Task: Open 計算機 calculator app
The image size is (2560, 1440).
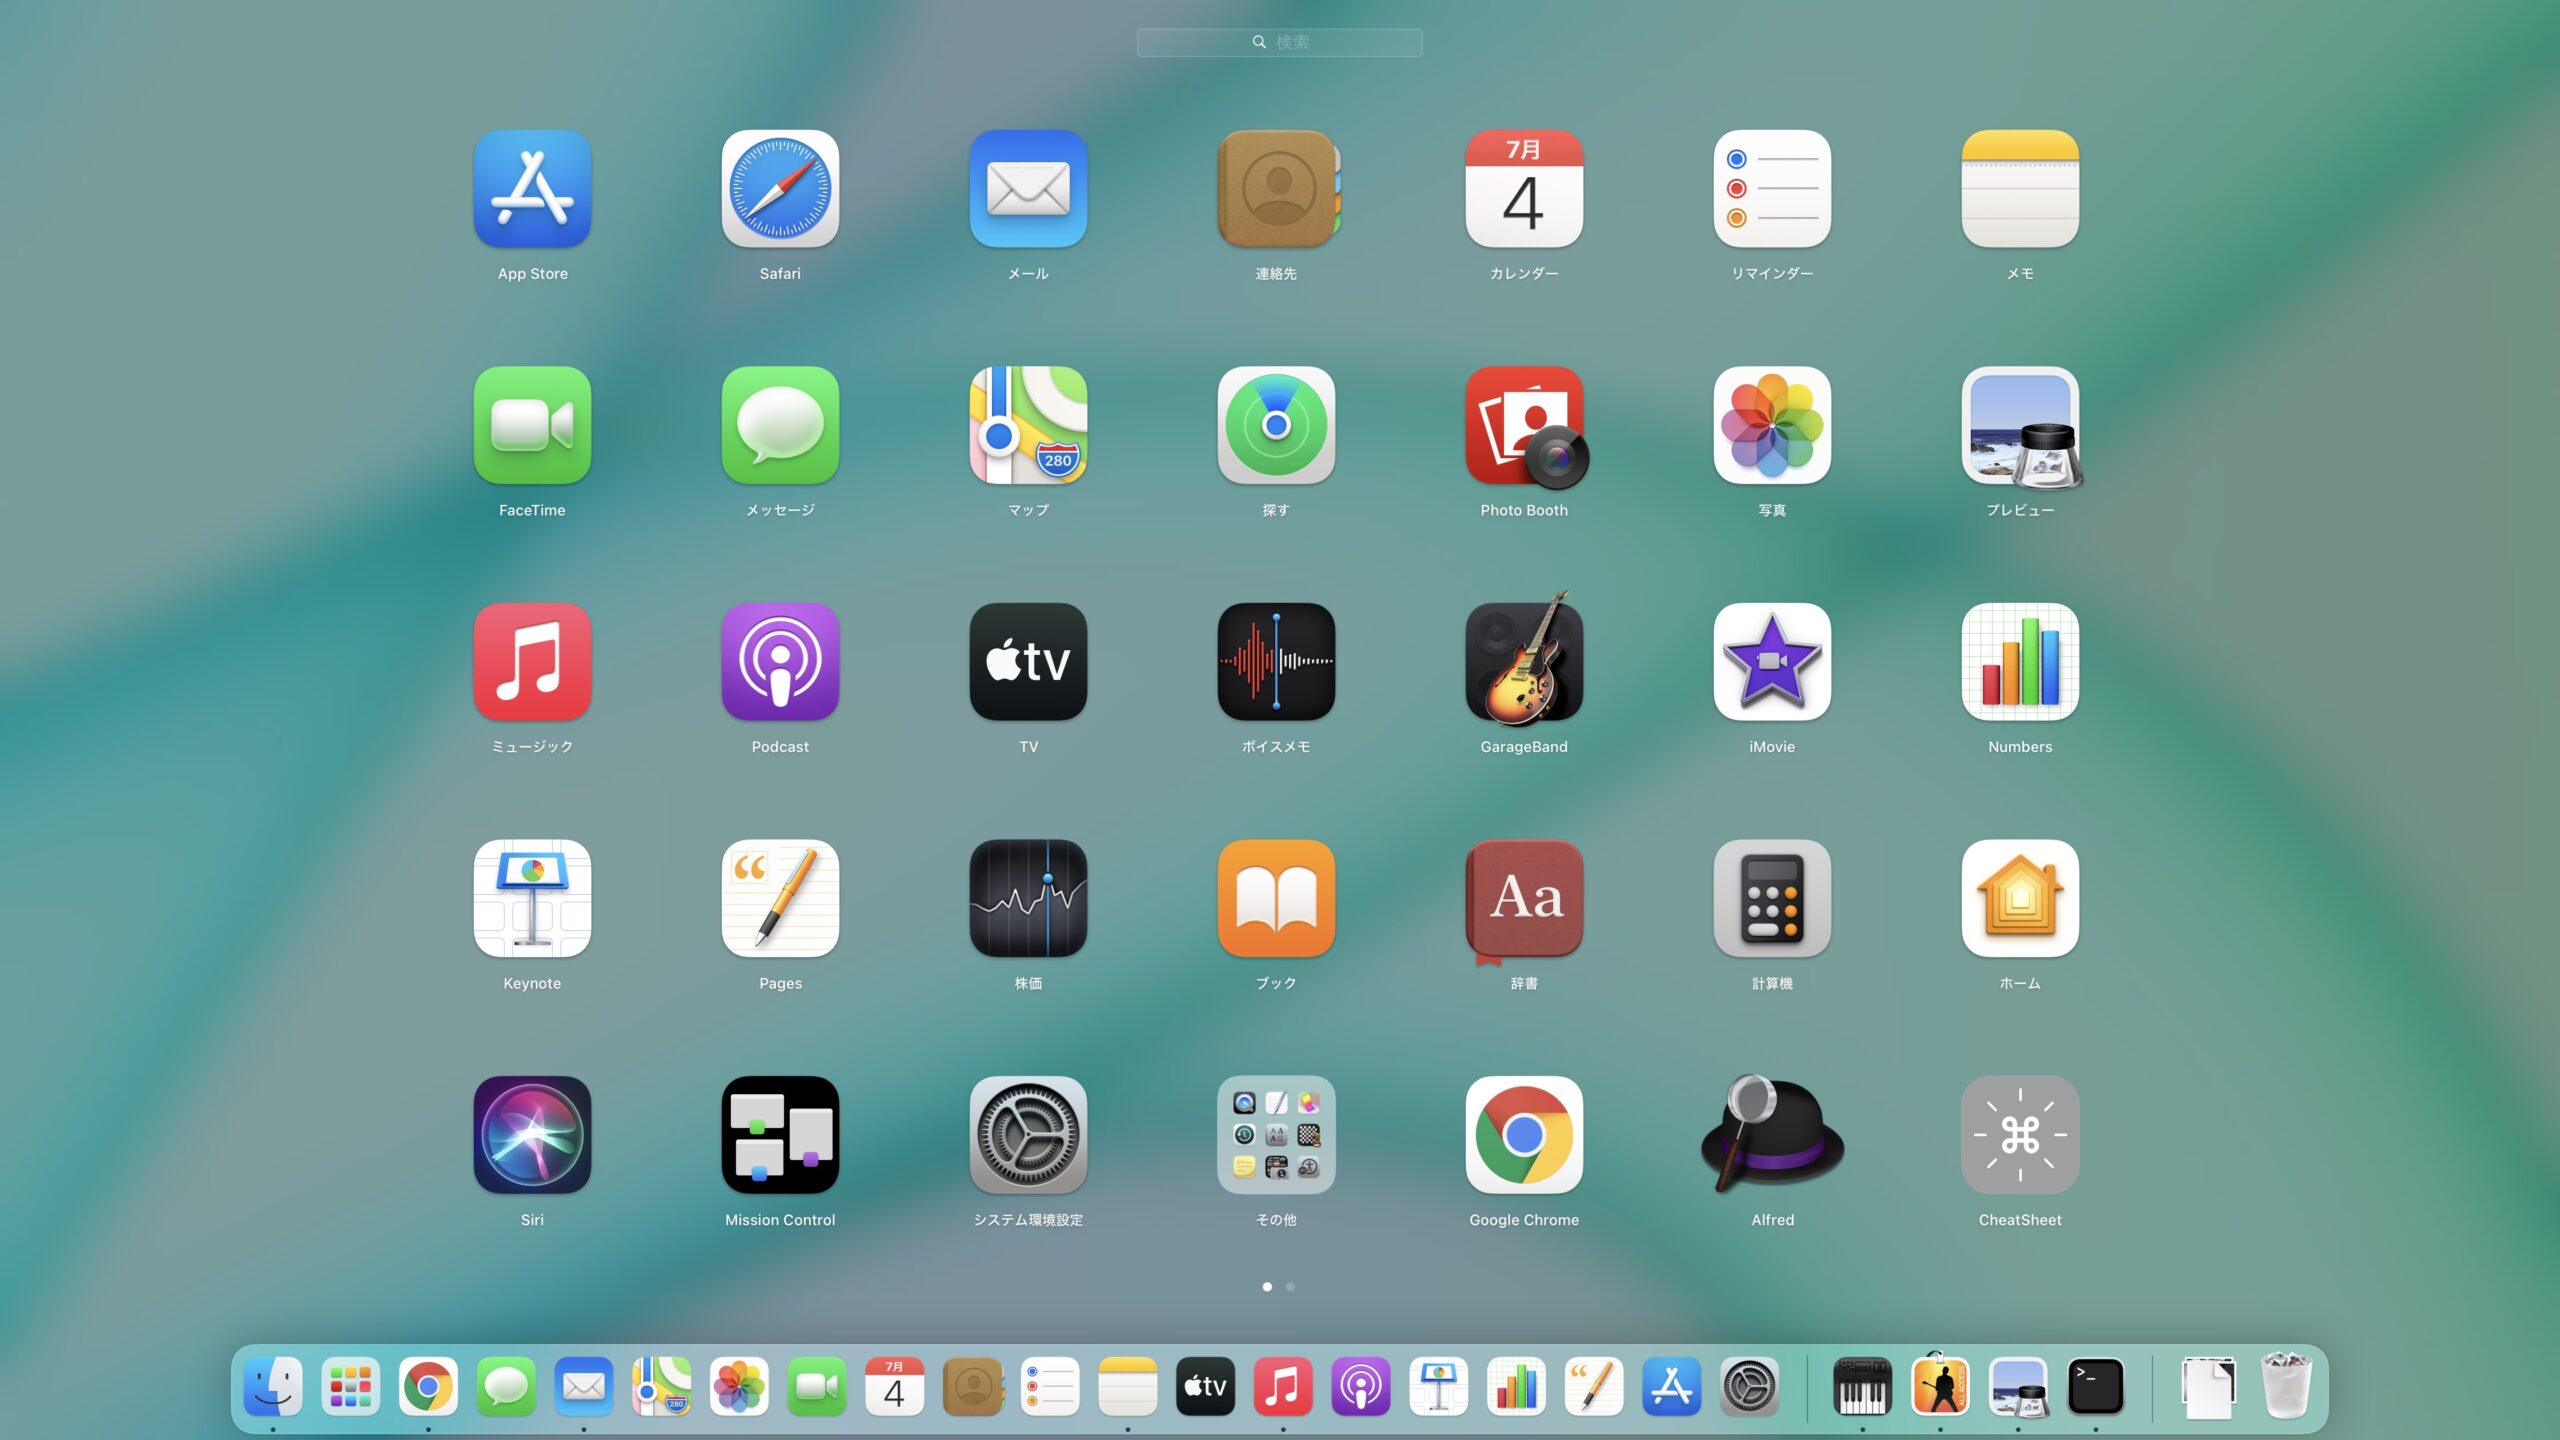Action: coord(1772,898)
